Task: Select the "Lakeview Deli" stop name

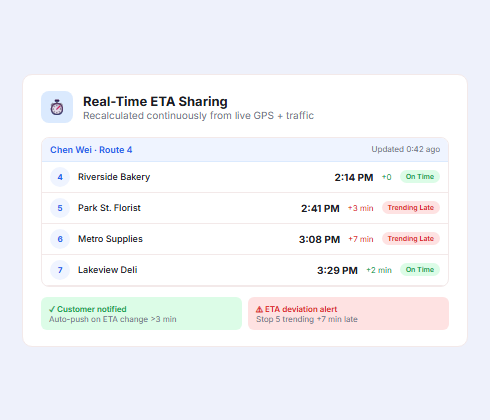Action: tap(108, 270)
